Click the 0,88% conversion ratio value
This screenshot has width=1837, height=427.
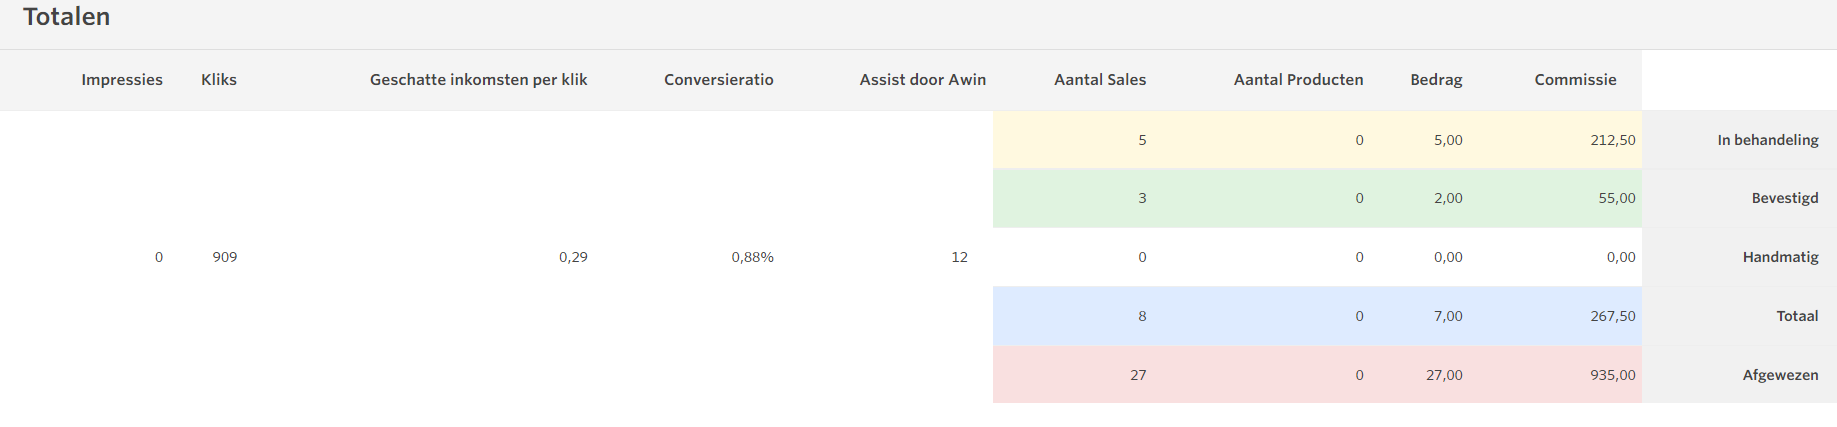click(x=753, y=257)
